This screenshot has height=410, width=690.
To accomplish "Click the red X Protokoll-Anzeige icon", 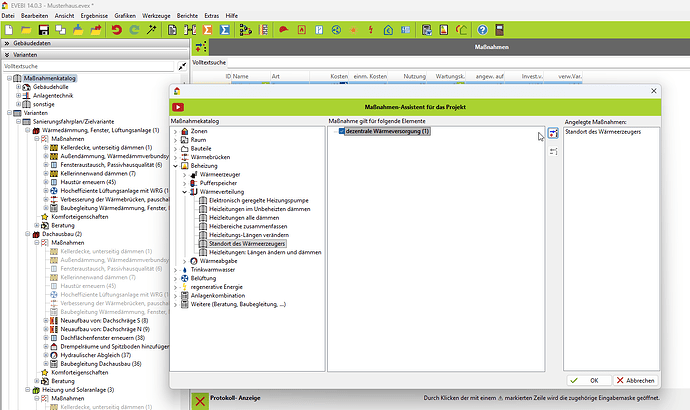I will click(x=201, y=400).
